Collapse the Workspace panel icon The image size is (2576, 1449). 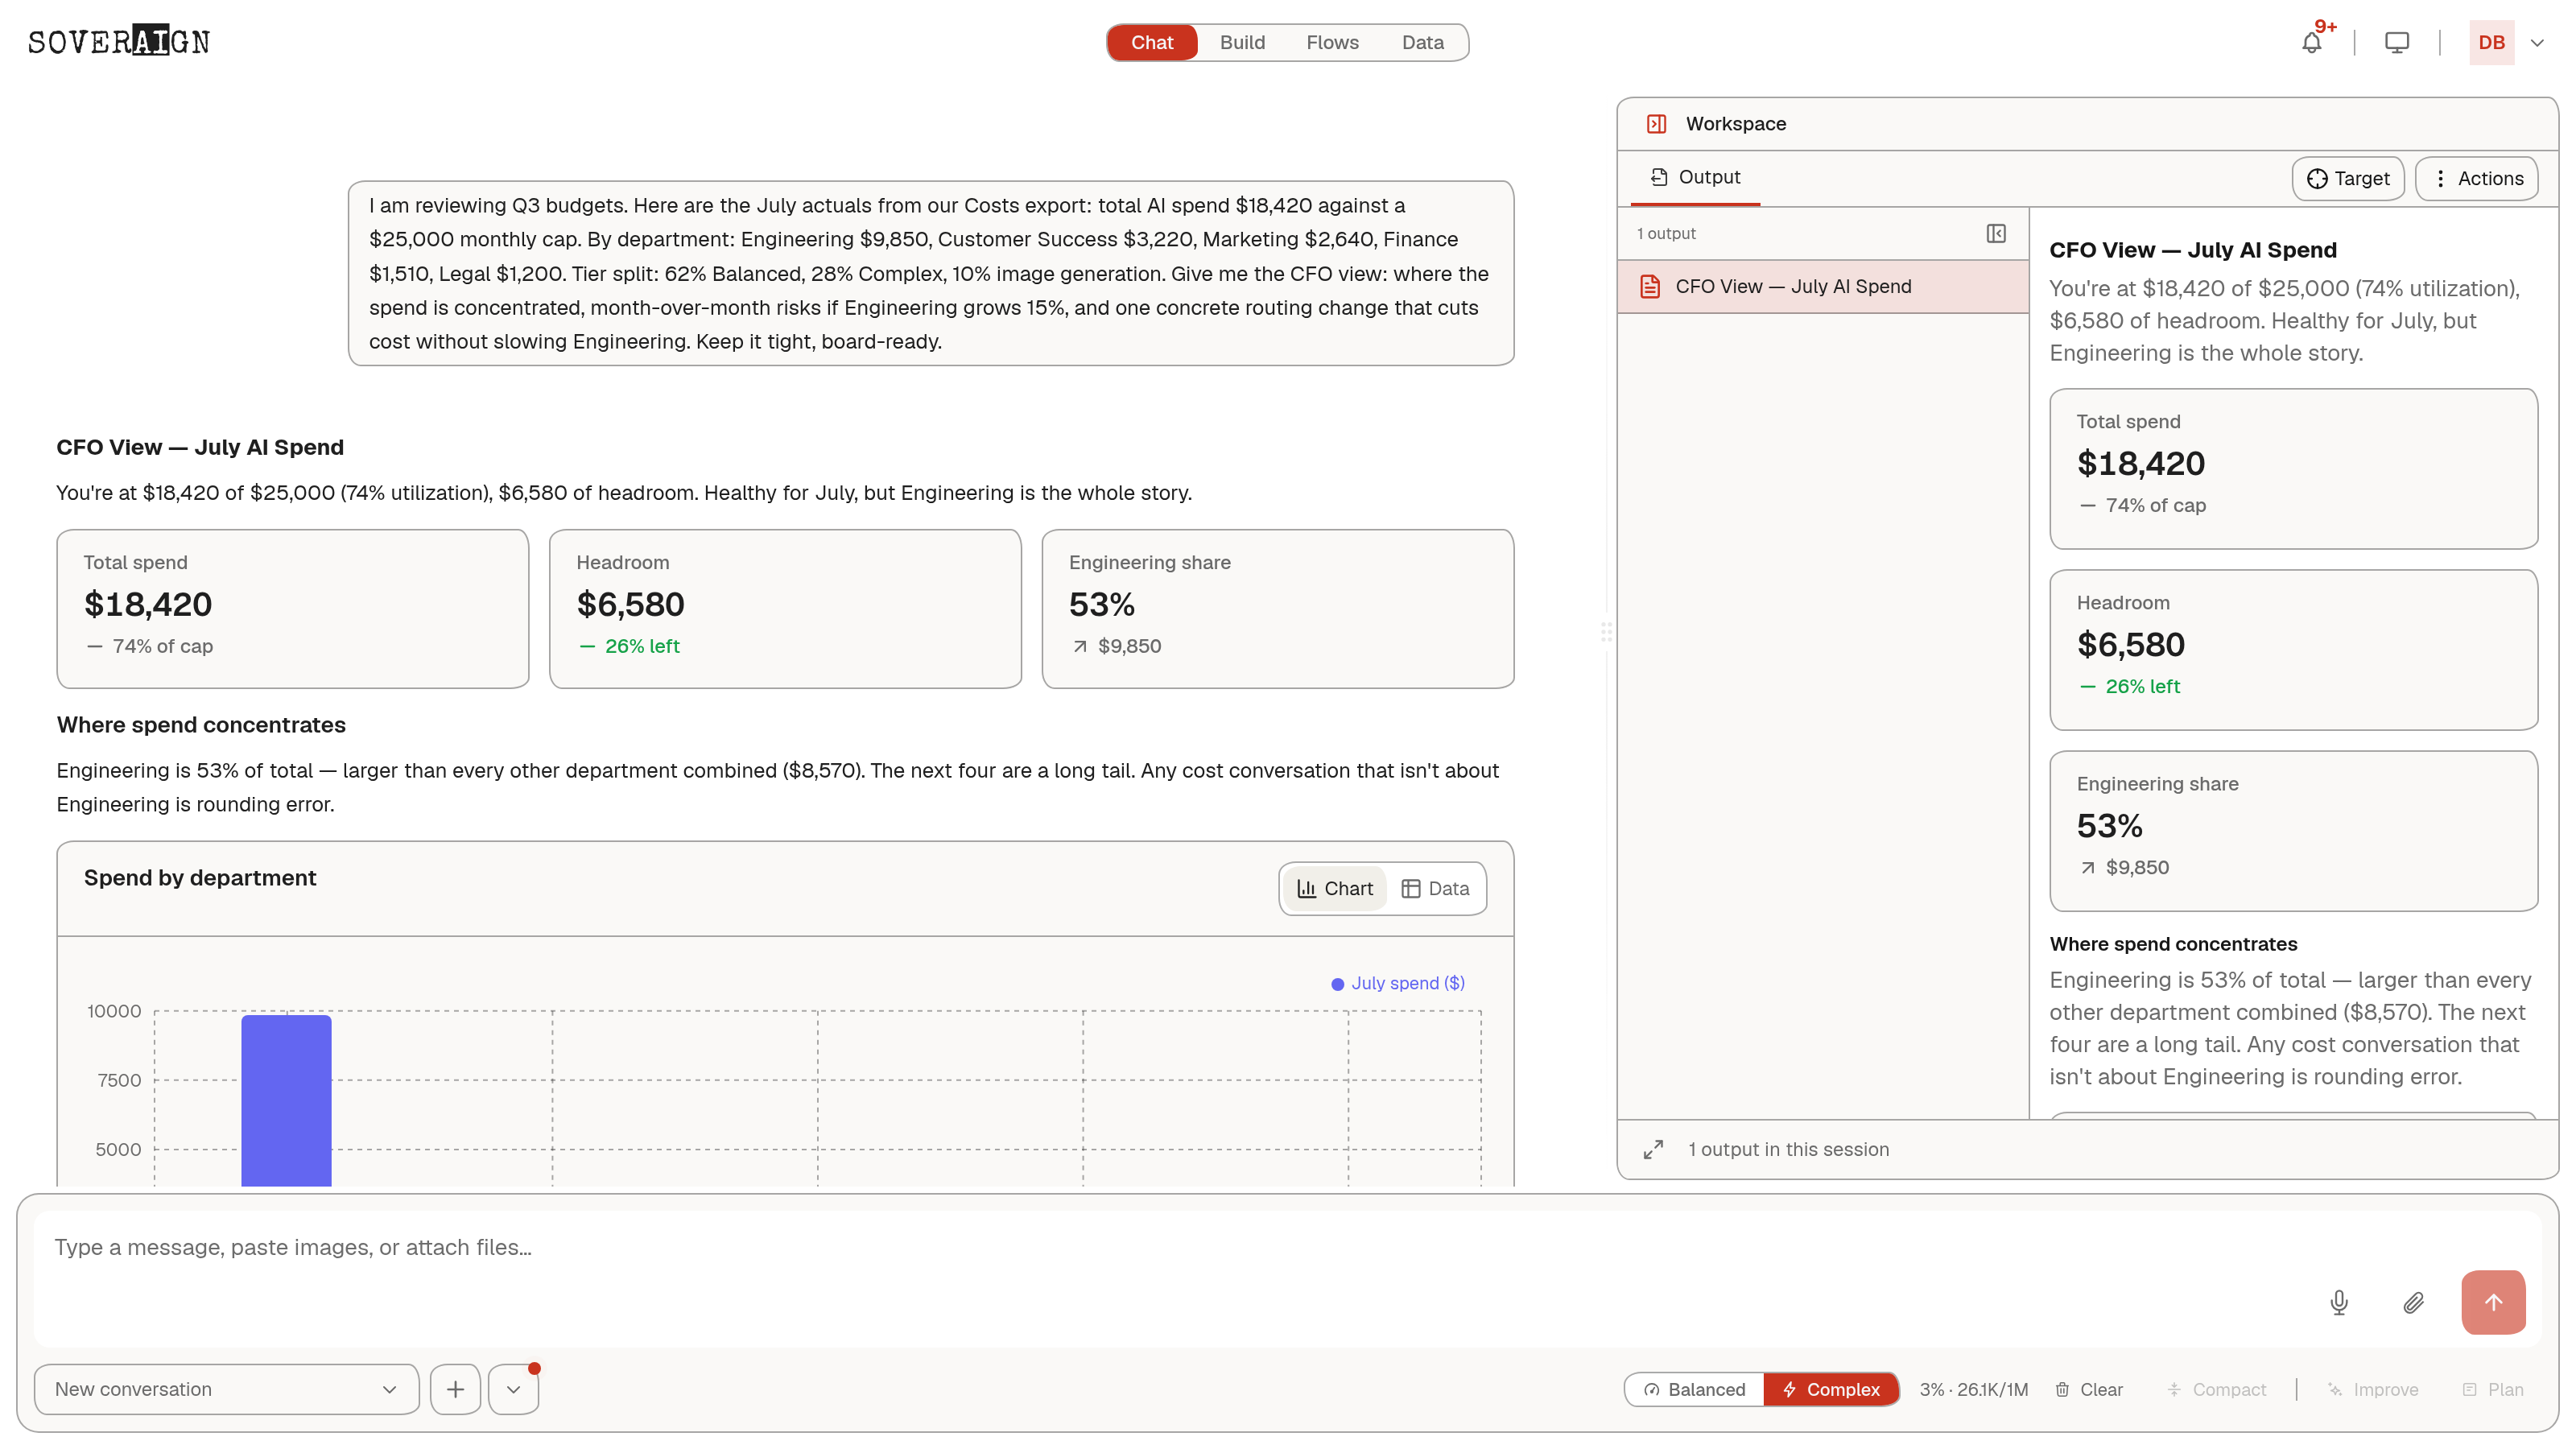click(1656, 124)
